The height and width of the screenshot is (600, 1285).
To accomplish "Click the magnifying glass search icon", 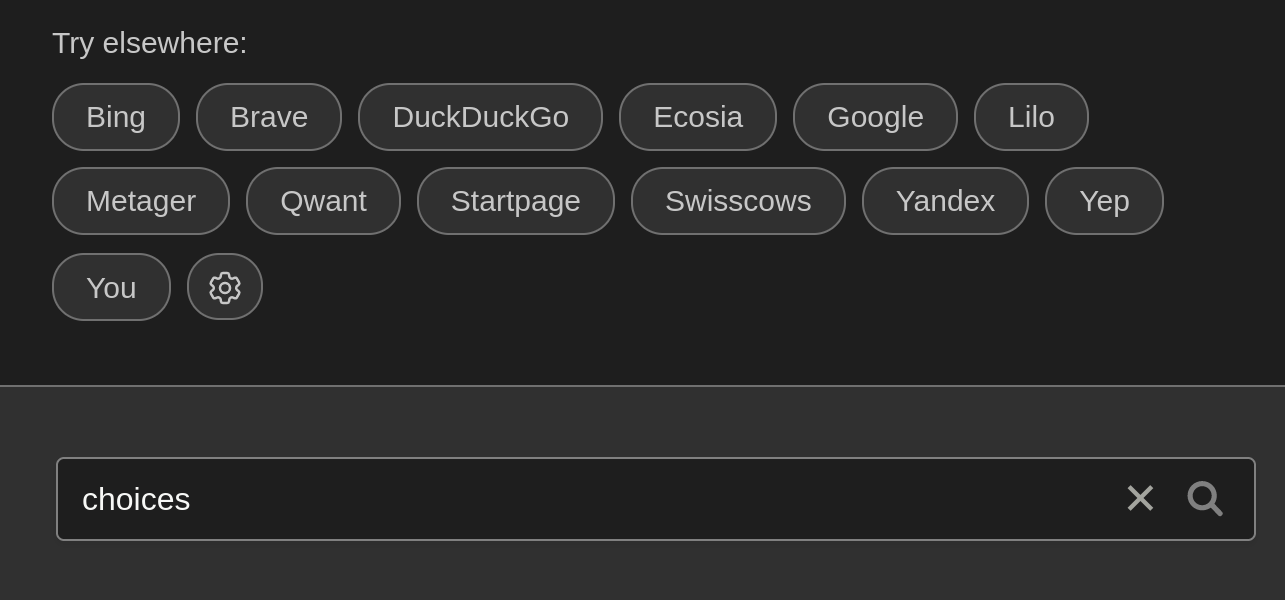I will (1204, 499).
